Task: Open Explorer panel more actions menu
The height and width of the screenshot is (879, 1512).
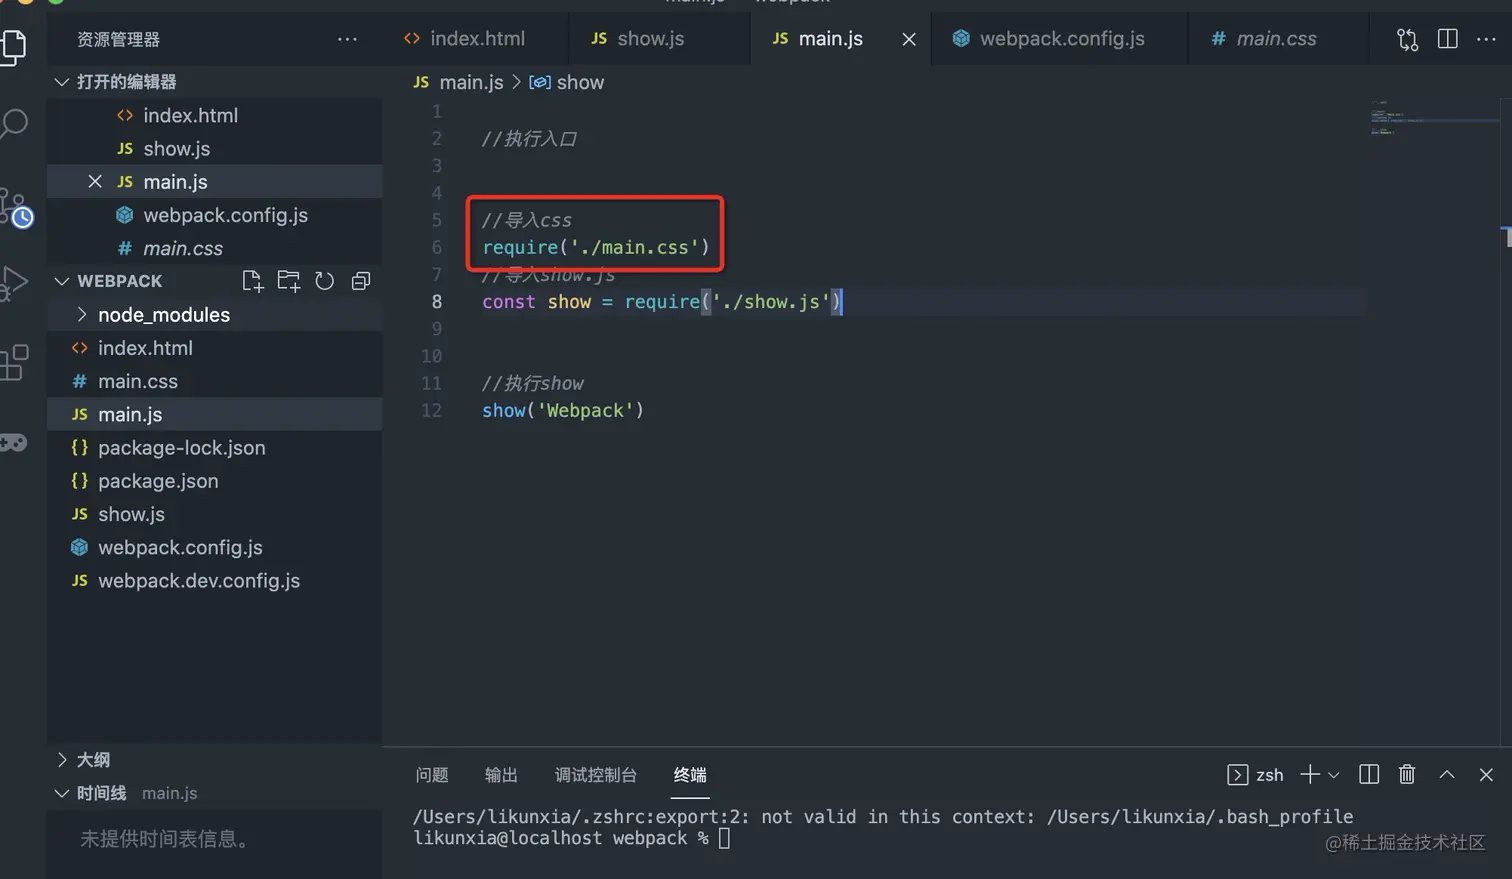Action: (347, 39)
